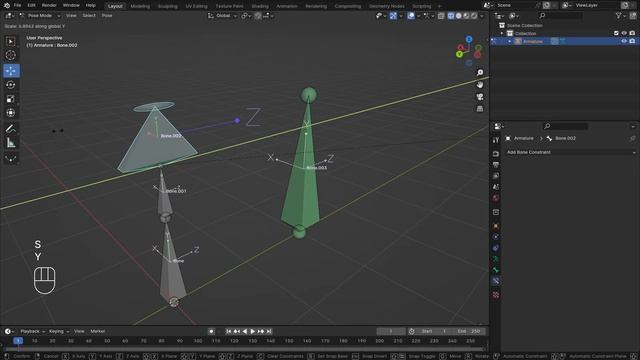This screenshot has height=360, width=640.
Task: Choose the Move tool
Action: [x=11, y=71]
